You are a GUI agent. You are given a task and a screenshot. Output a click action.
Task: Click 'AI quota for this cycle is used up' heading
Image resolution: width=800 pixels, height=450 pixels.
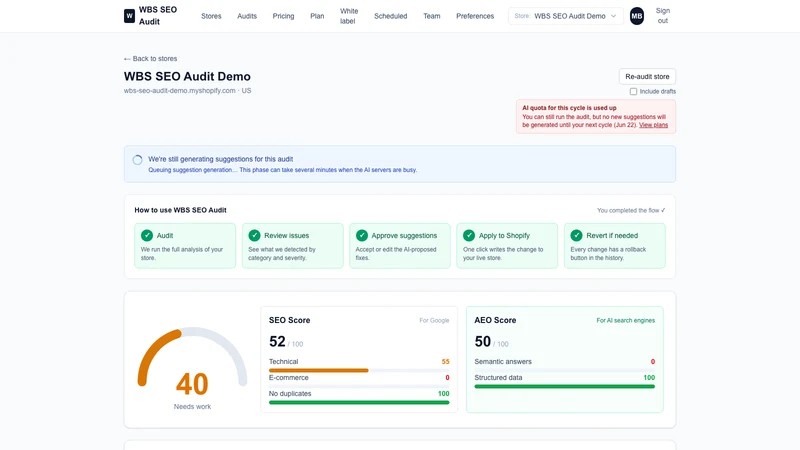point(569,108)
